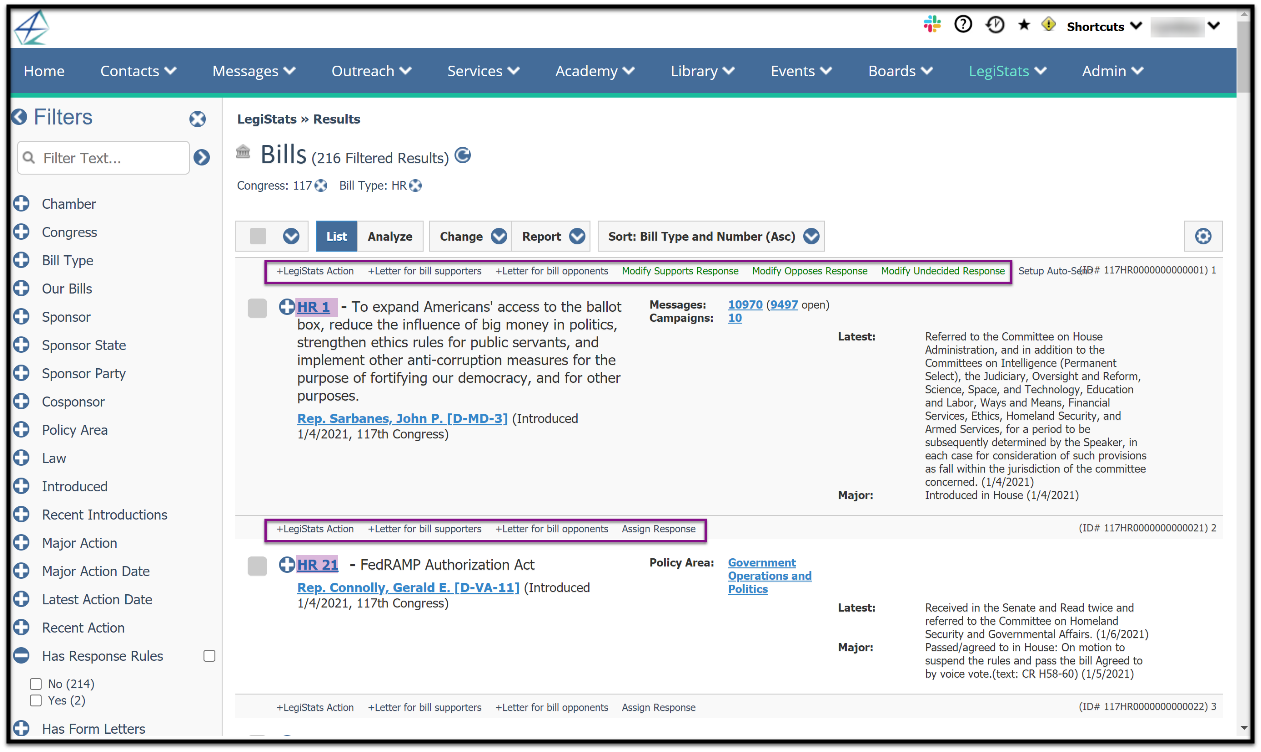
Task: Switch to the Analyze view
Action: (390, 236)
